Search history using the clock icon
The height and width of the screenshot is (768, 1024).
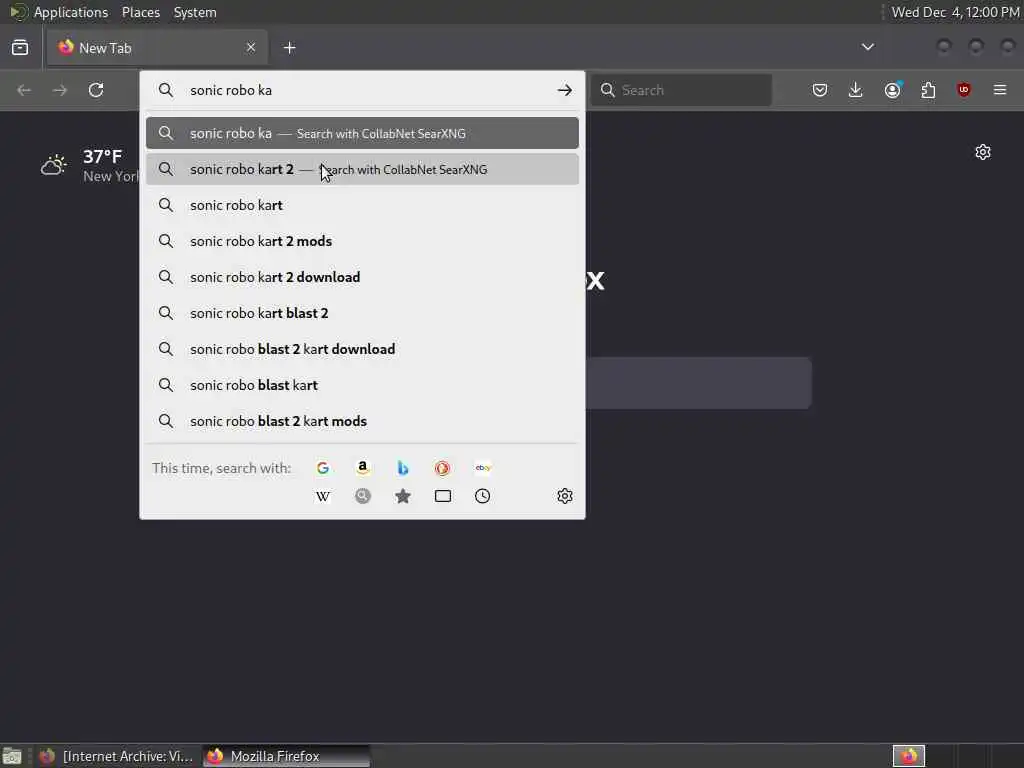coord(483,496)
